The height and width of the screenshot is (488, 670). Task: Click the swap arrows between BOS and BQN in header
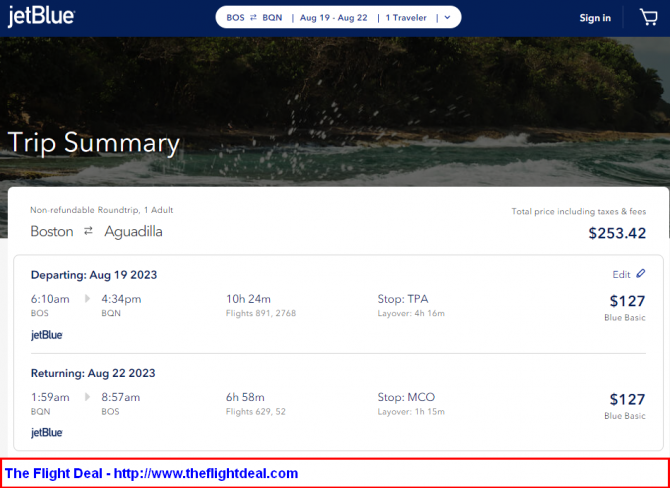[x=253, y=18]
